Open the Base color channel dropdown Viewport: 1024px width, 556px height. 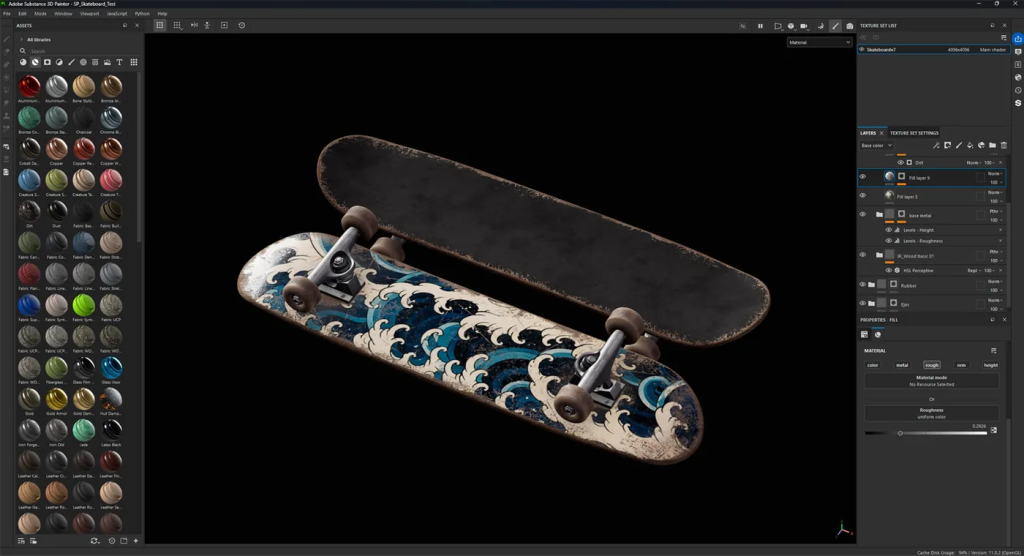pos(876,146)
